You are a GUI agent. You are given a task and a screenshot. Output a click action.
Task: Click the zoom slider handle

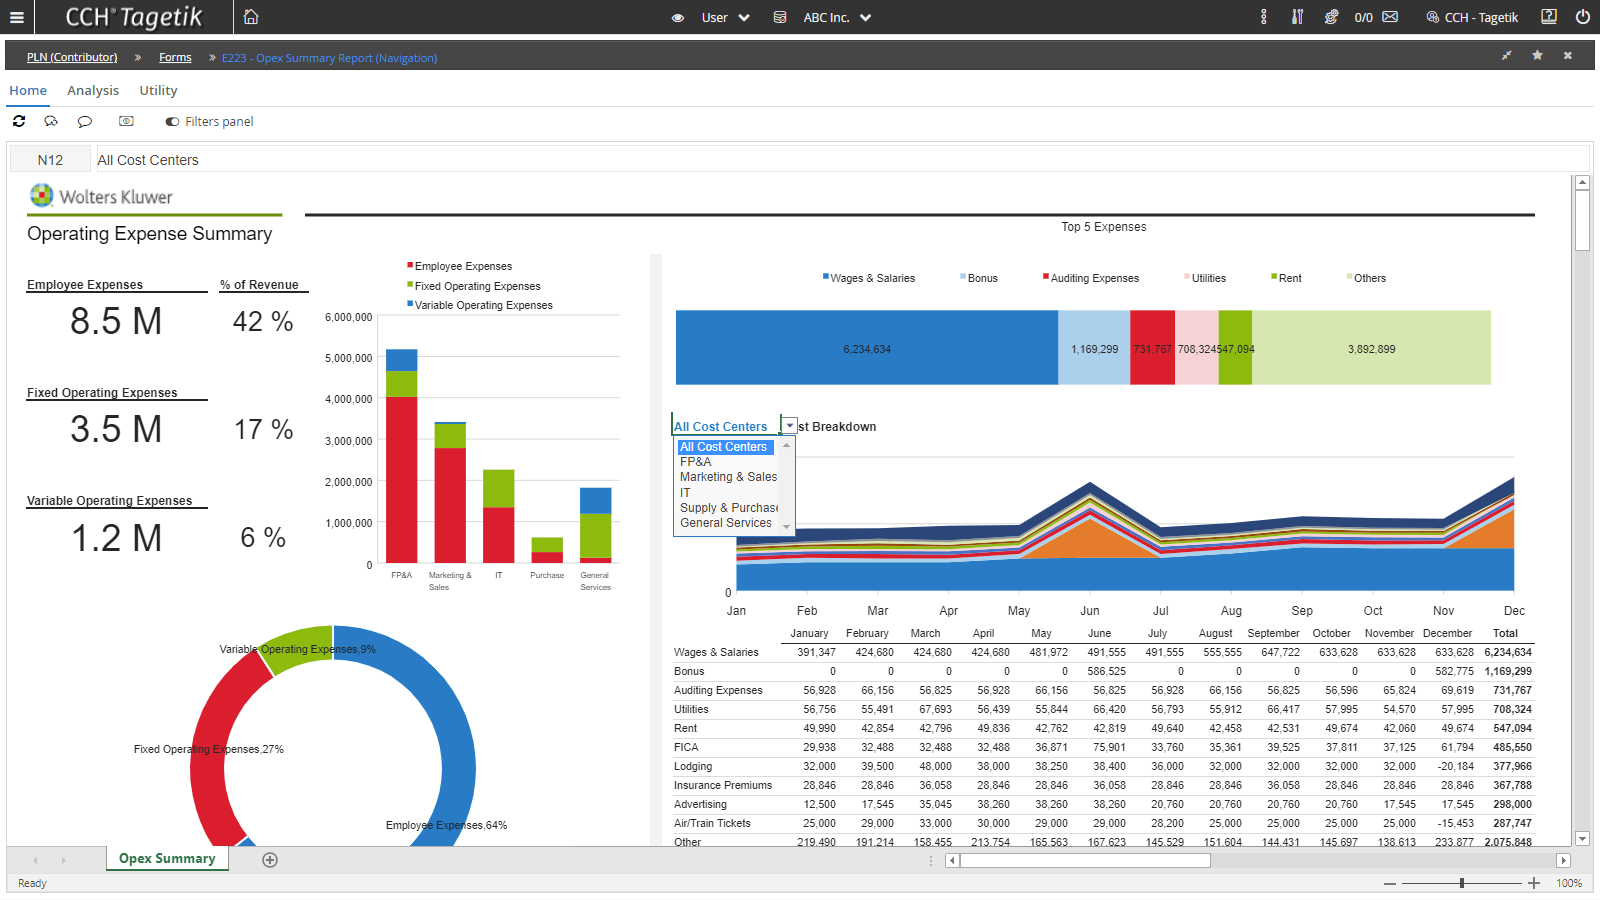pyautogui.click(x=1462, y=883)
